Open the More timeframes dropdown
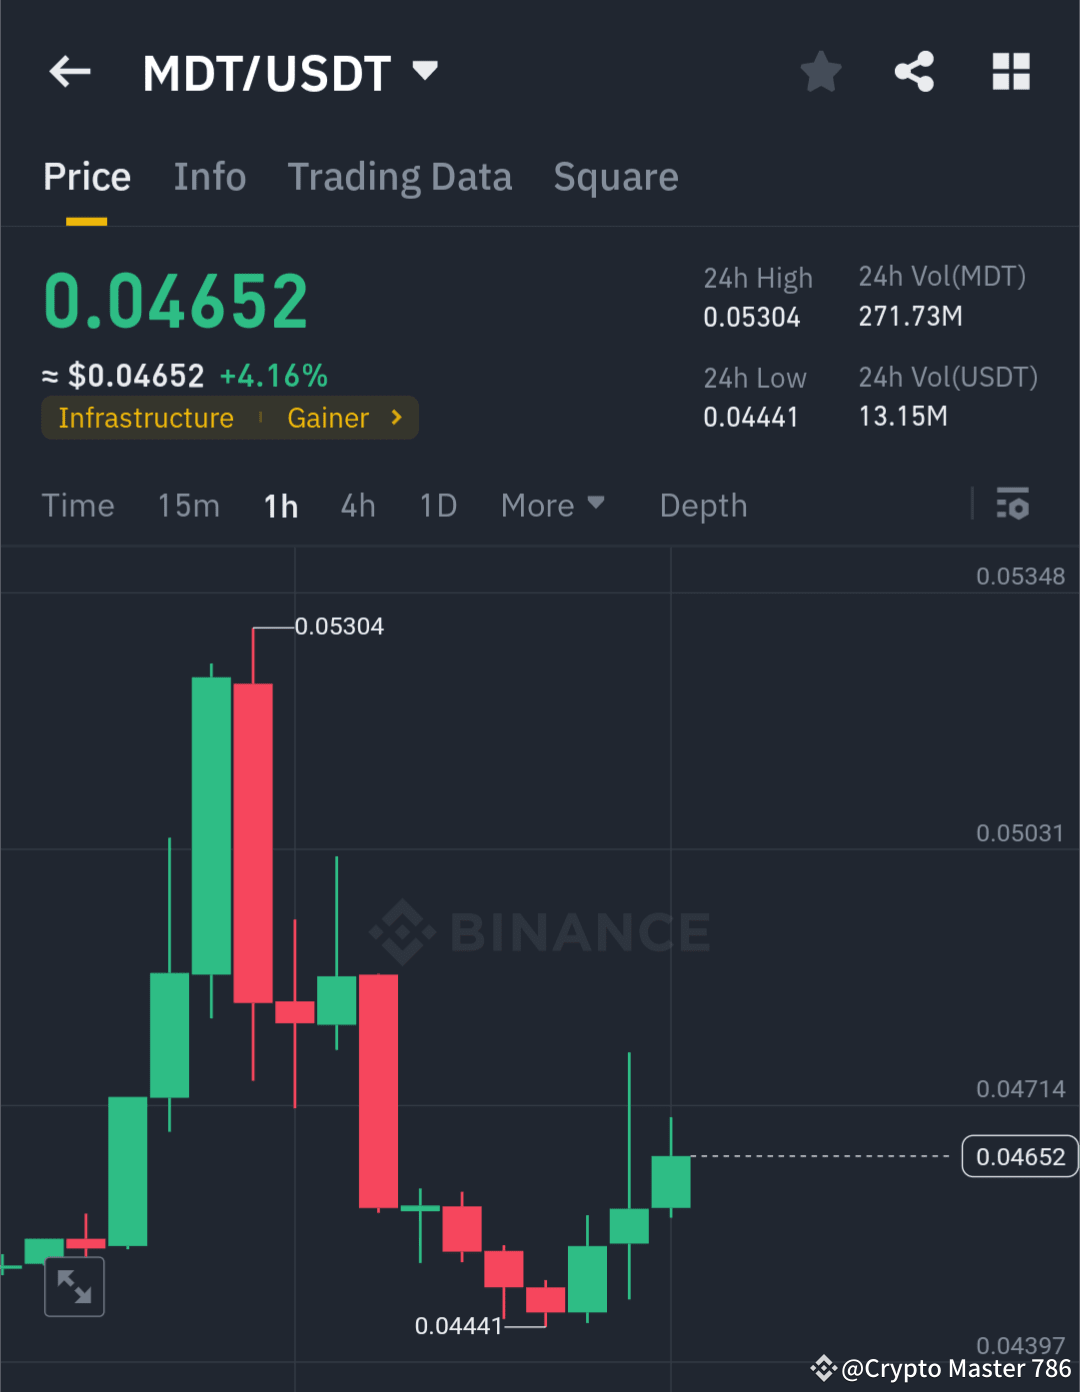 pos(552,505)
